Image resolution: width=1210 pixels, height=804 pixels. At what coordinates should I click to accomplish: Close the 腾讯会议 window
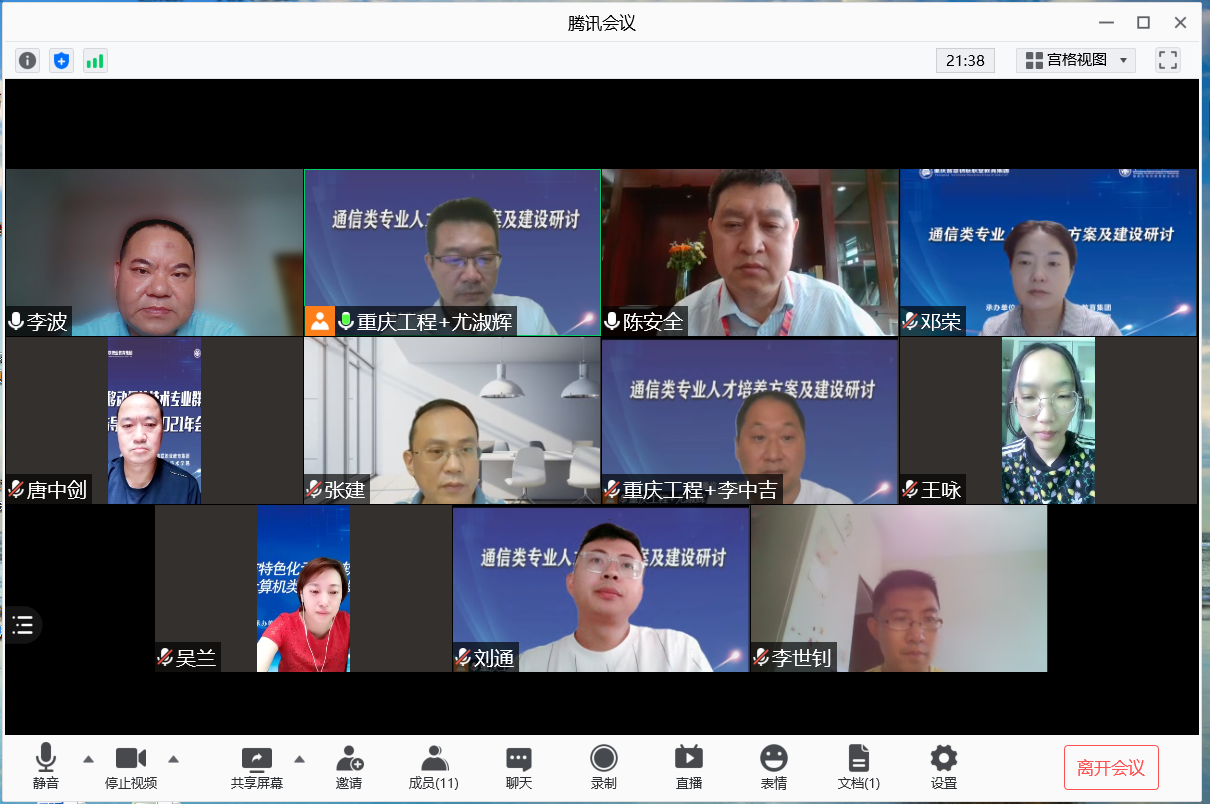click(x=1181, y=22)
